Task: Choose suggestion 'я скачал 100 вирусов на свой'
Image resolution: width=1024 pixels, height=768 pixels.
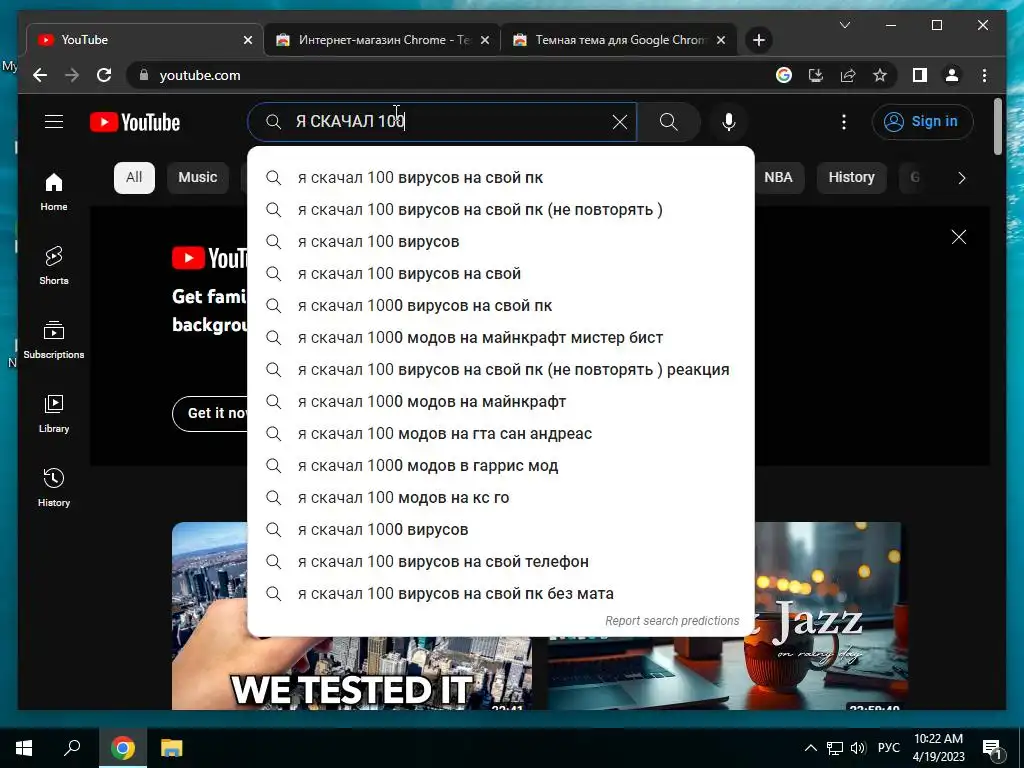Action: point(501,274)
